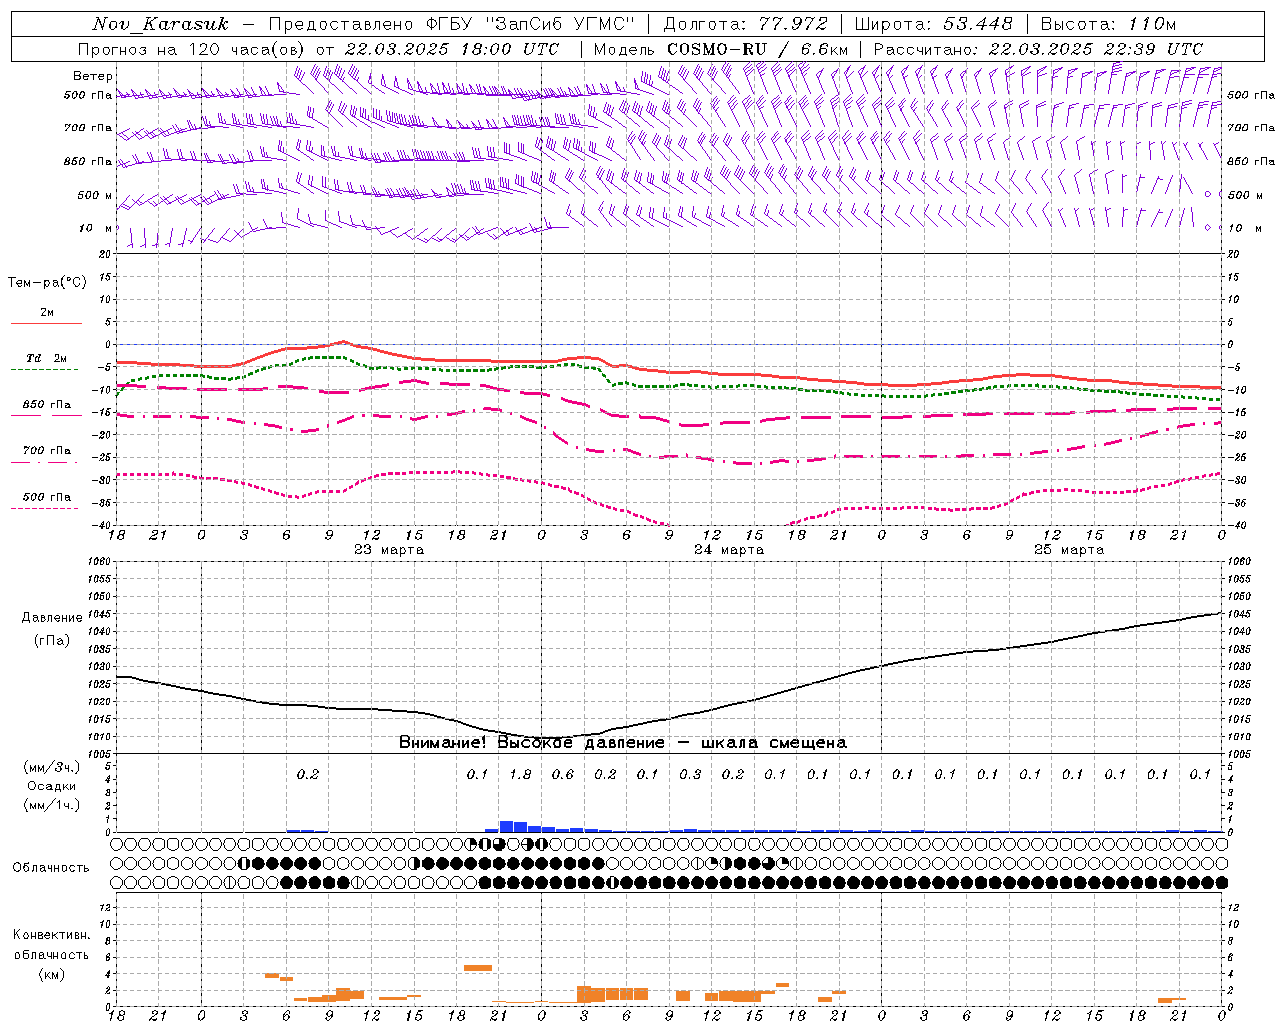Select the 850 гПа temperature legend entry
The height and width of the screenshot is (1024, 1280).
click(47, 405)
